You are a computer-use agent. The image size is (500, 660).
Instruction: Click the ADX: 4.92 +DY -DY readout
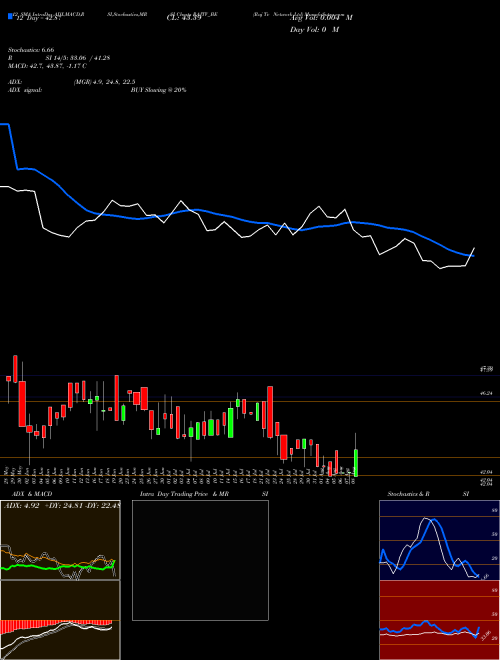point(61,506)
